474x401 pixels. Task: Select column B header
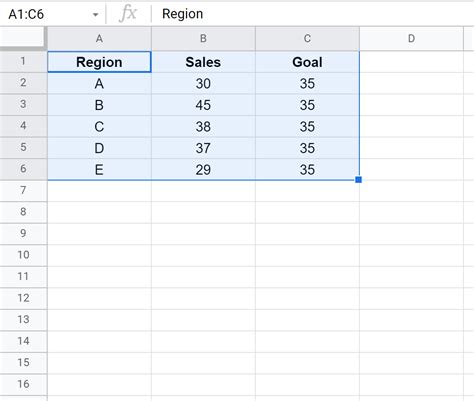click(x=203, y=39)
